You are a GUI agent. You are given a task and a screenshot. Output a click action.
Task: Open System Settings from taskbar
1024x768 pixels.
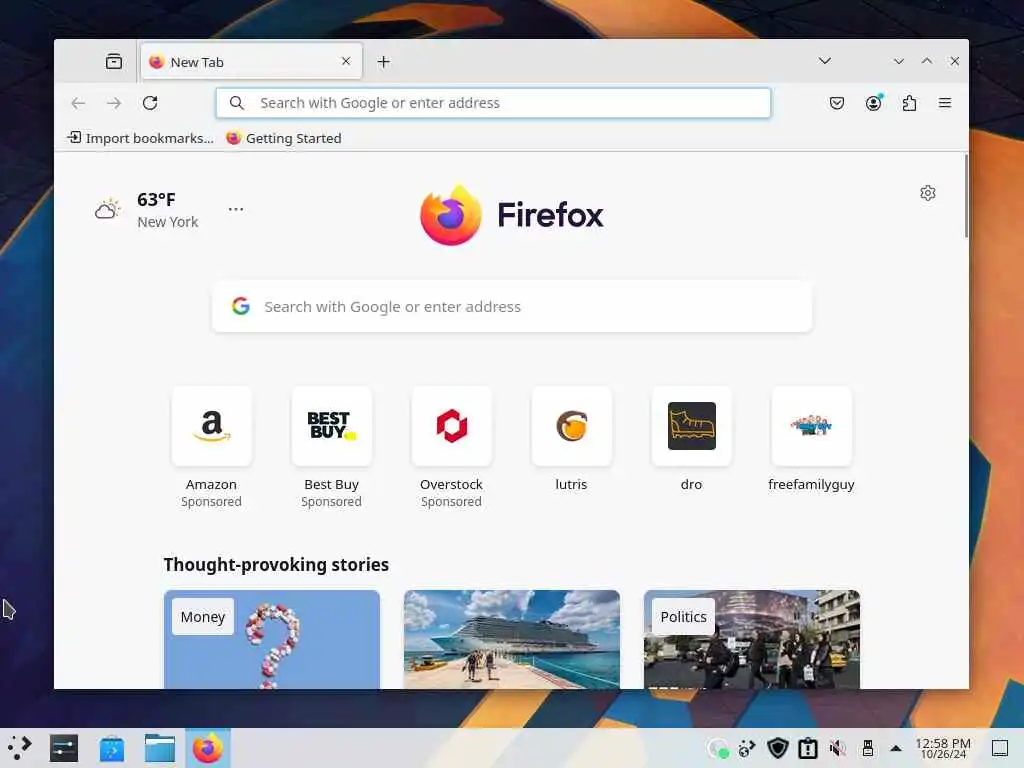tap(64, 748)
